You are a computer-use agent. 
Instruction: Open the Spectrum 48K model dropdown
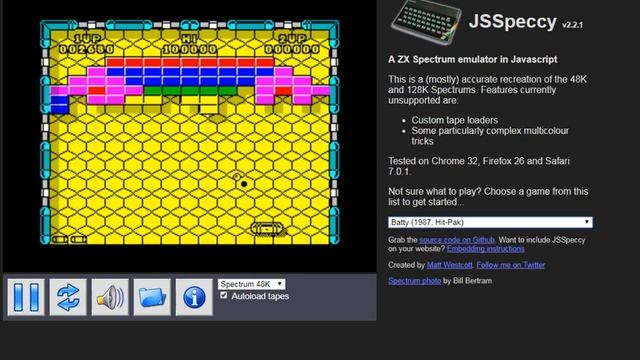251,284
